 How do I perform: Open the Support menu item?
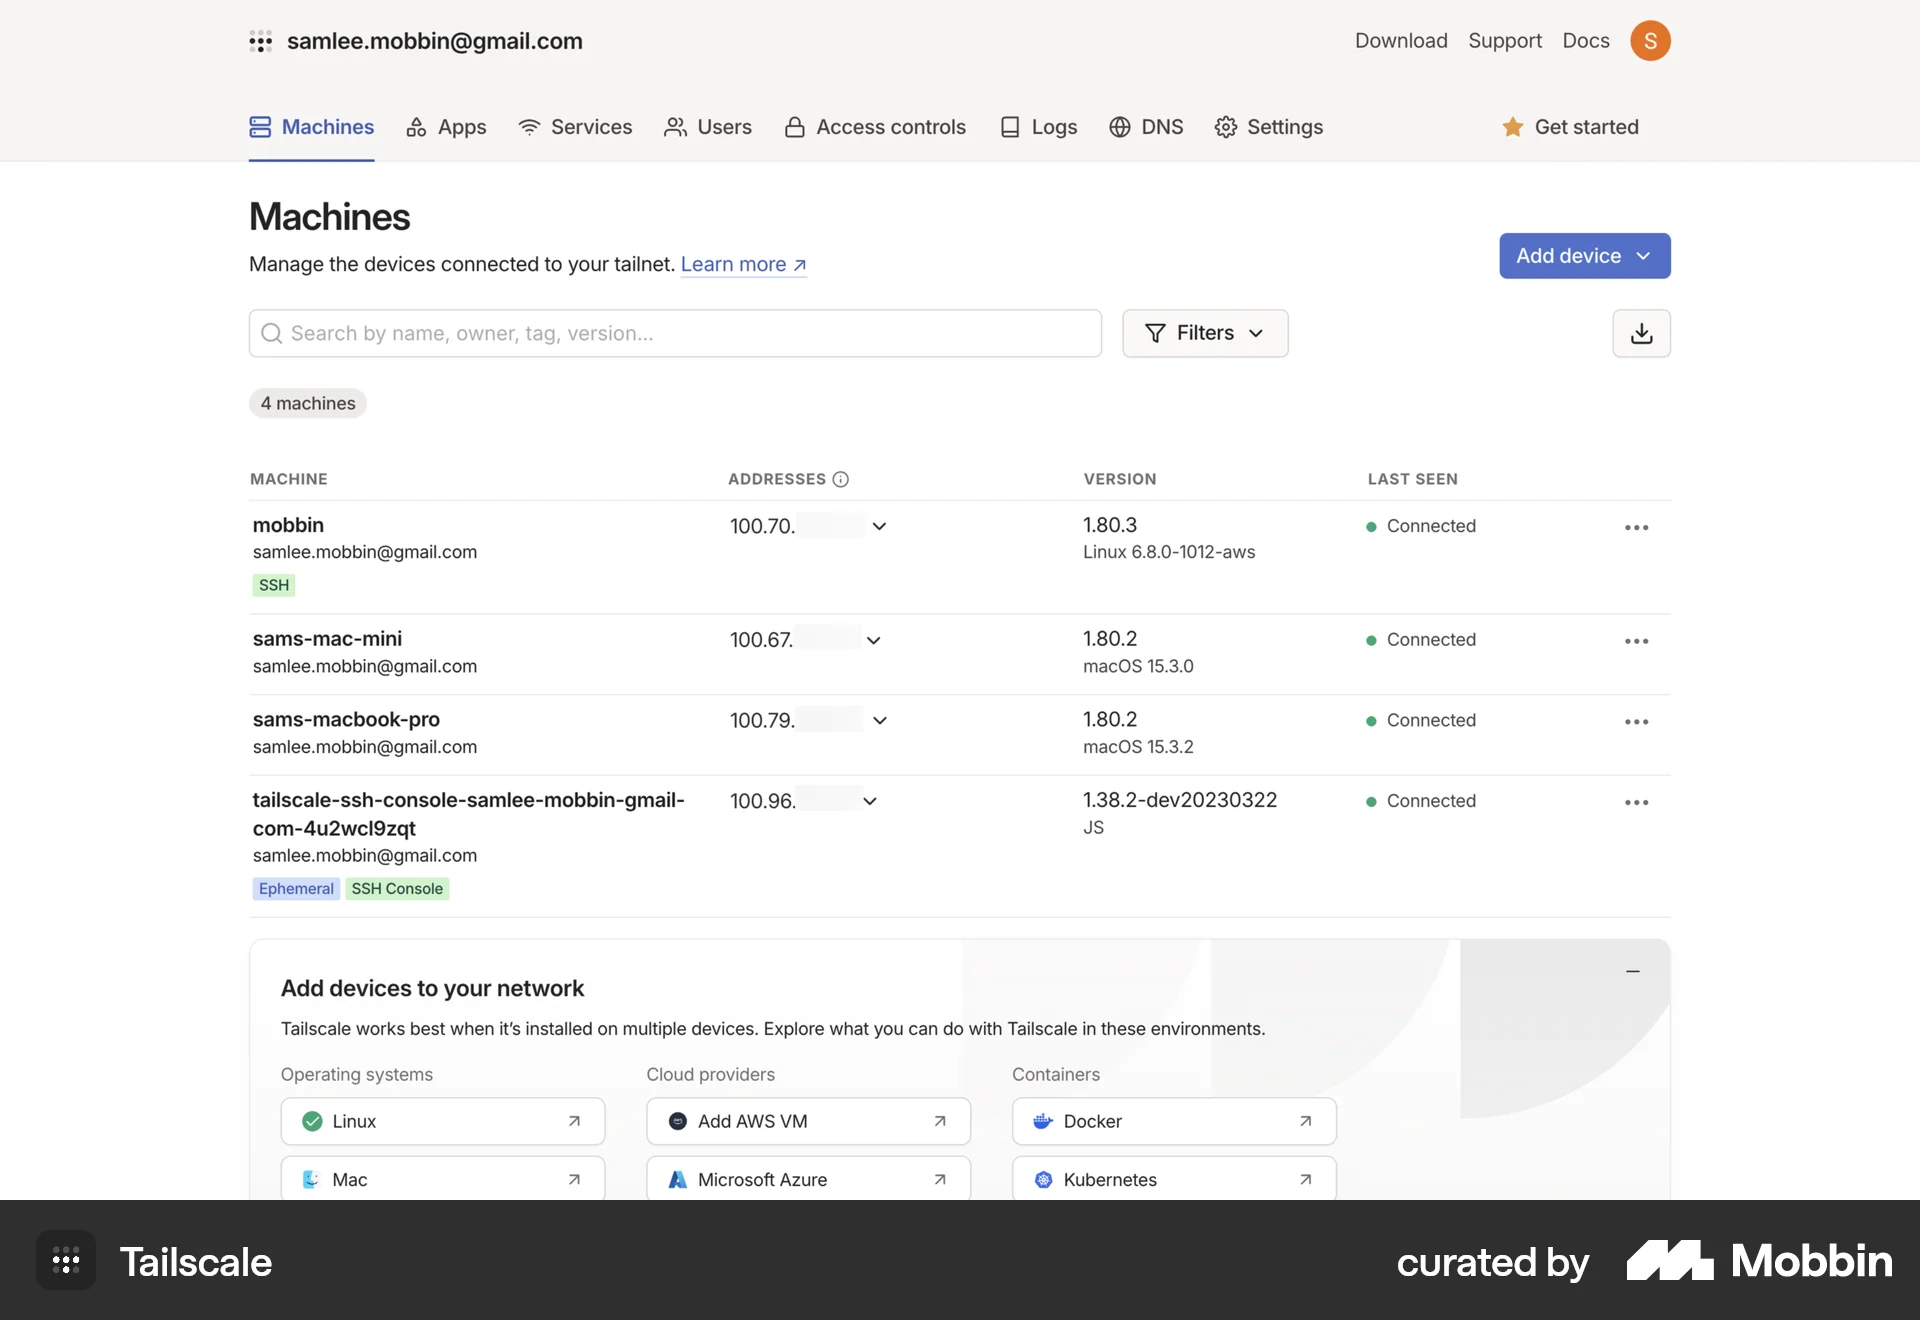coord(1505,41)
